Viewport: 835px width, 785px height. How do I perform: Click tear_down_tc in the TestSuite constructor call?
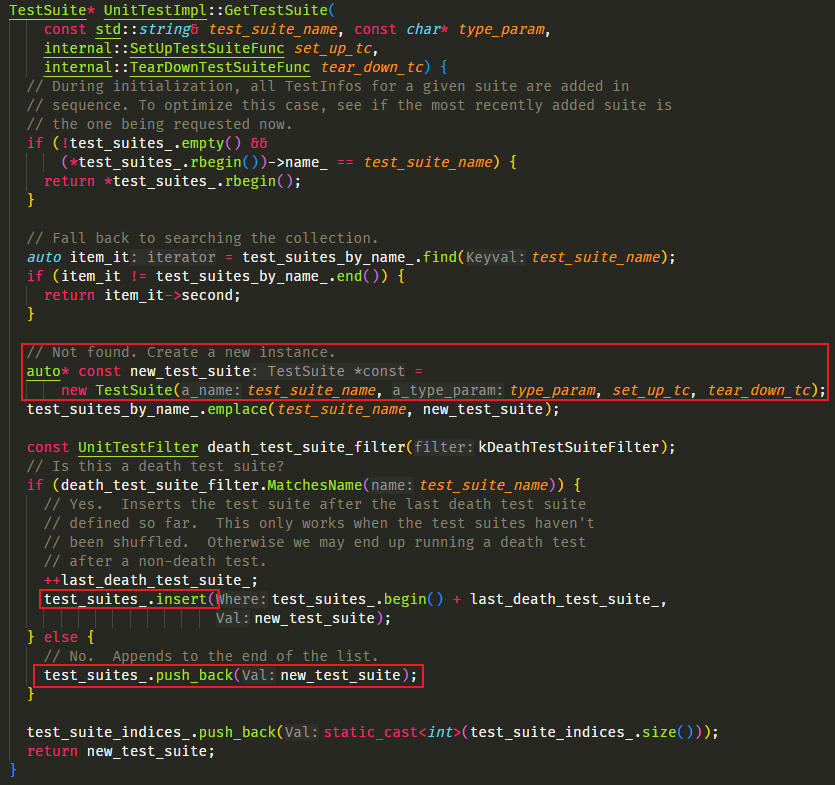click(759, 390)
